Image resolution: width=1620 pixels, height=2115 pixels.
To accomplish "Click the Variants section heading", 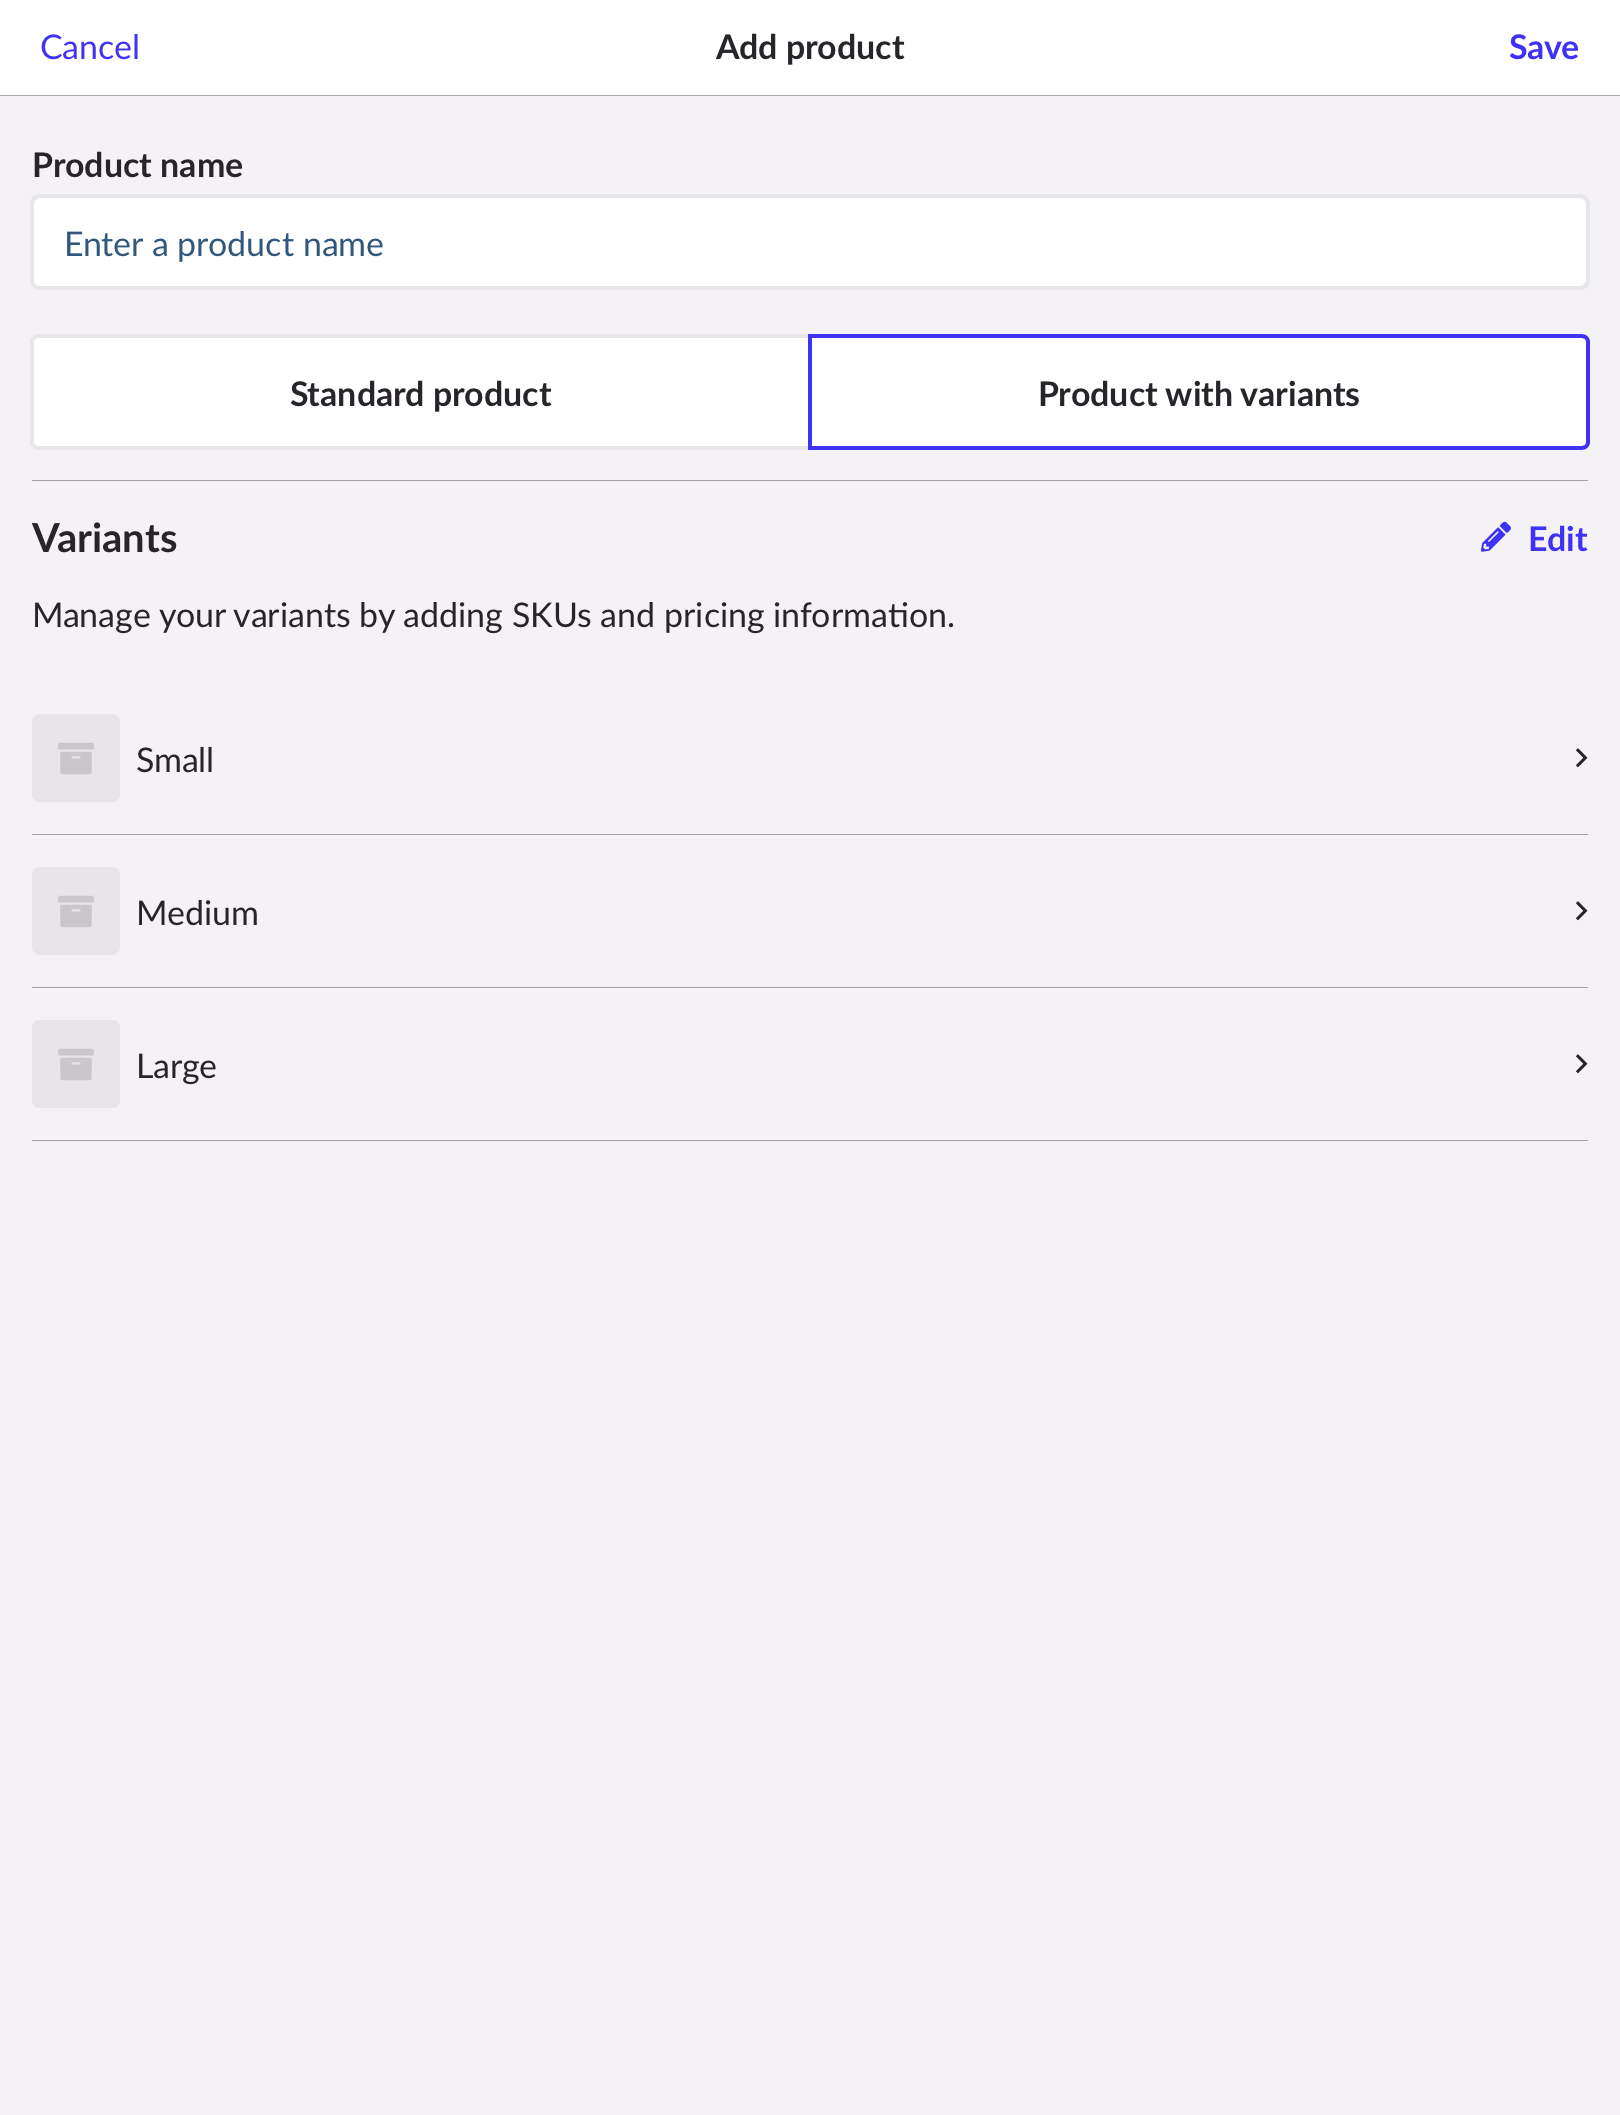I will (x=105, y=538).
